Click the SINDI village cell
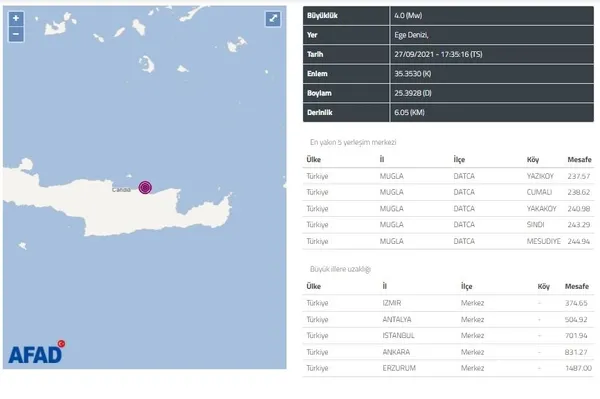600x399 pixels. tap(535, 225)
